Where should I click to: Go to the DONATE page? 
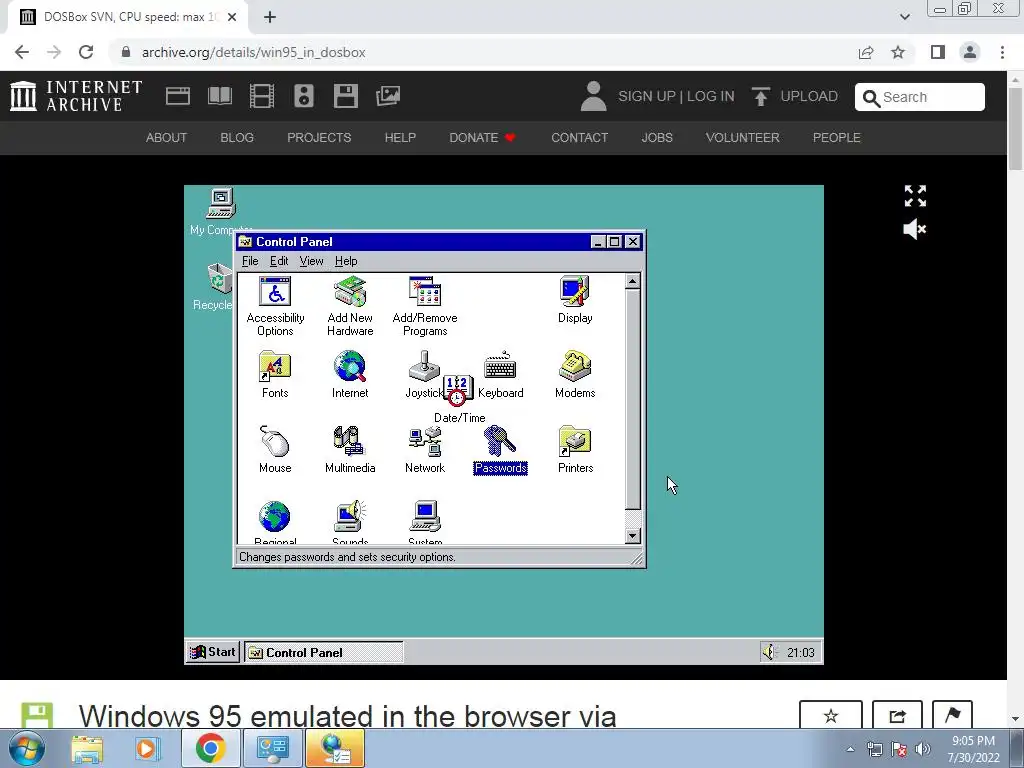(x=482, y=138)
